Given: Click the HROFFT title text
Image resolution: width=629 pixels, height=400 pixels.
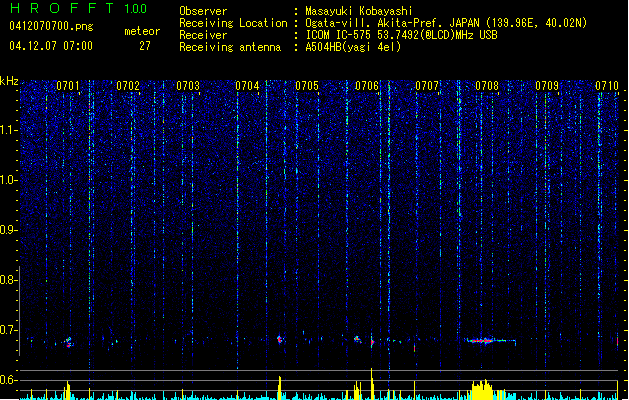Looking at the screenshot, I should pyautogui.click(x=62, y=8).
